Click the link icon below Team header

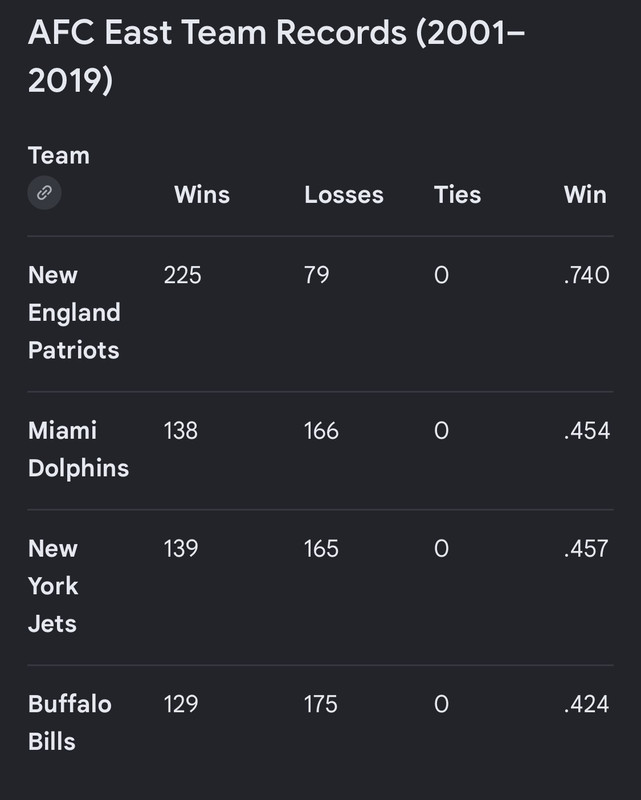point(44,193)
